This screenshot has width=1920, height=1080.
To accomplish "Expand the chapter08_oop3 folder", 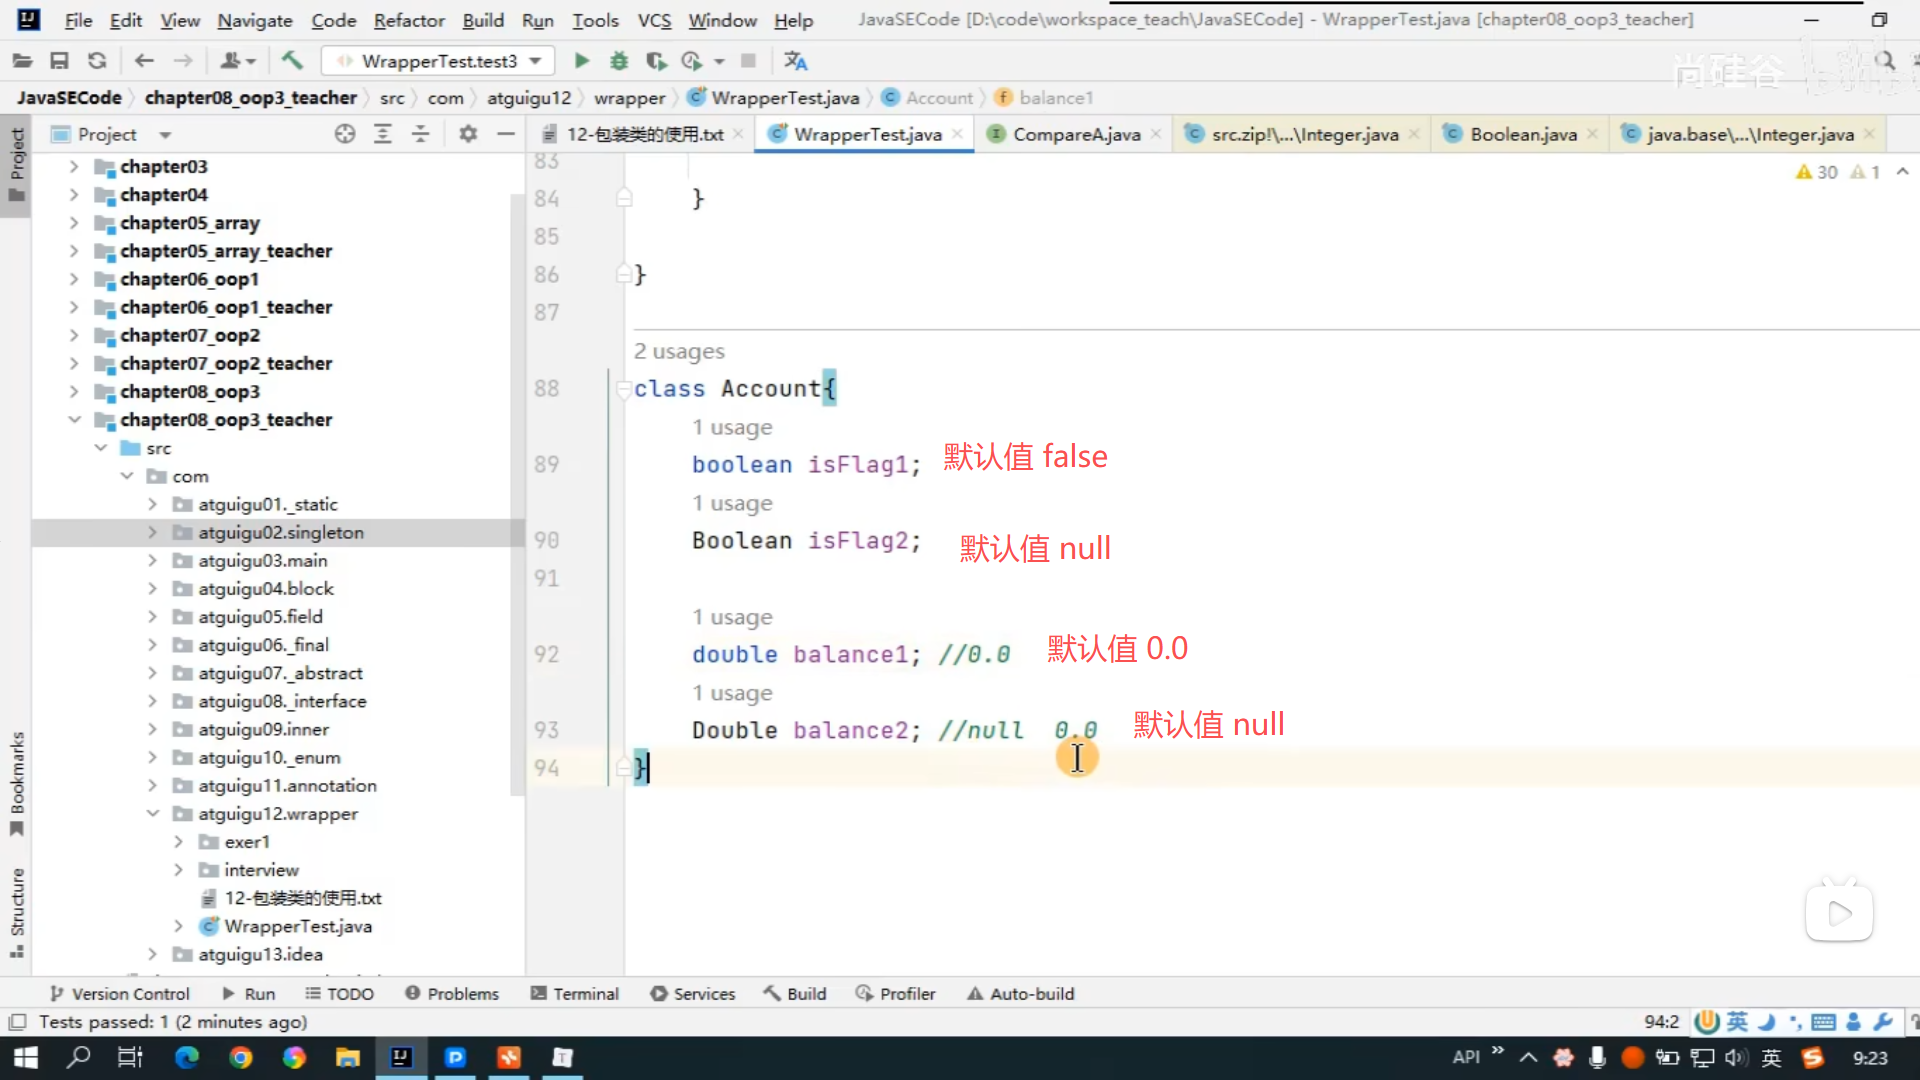I will (x=74, y=392).
